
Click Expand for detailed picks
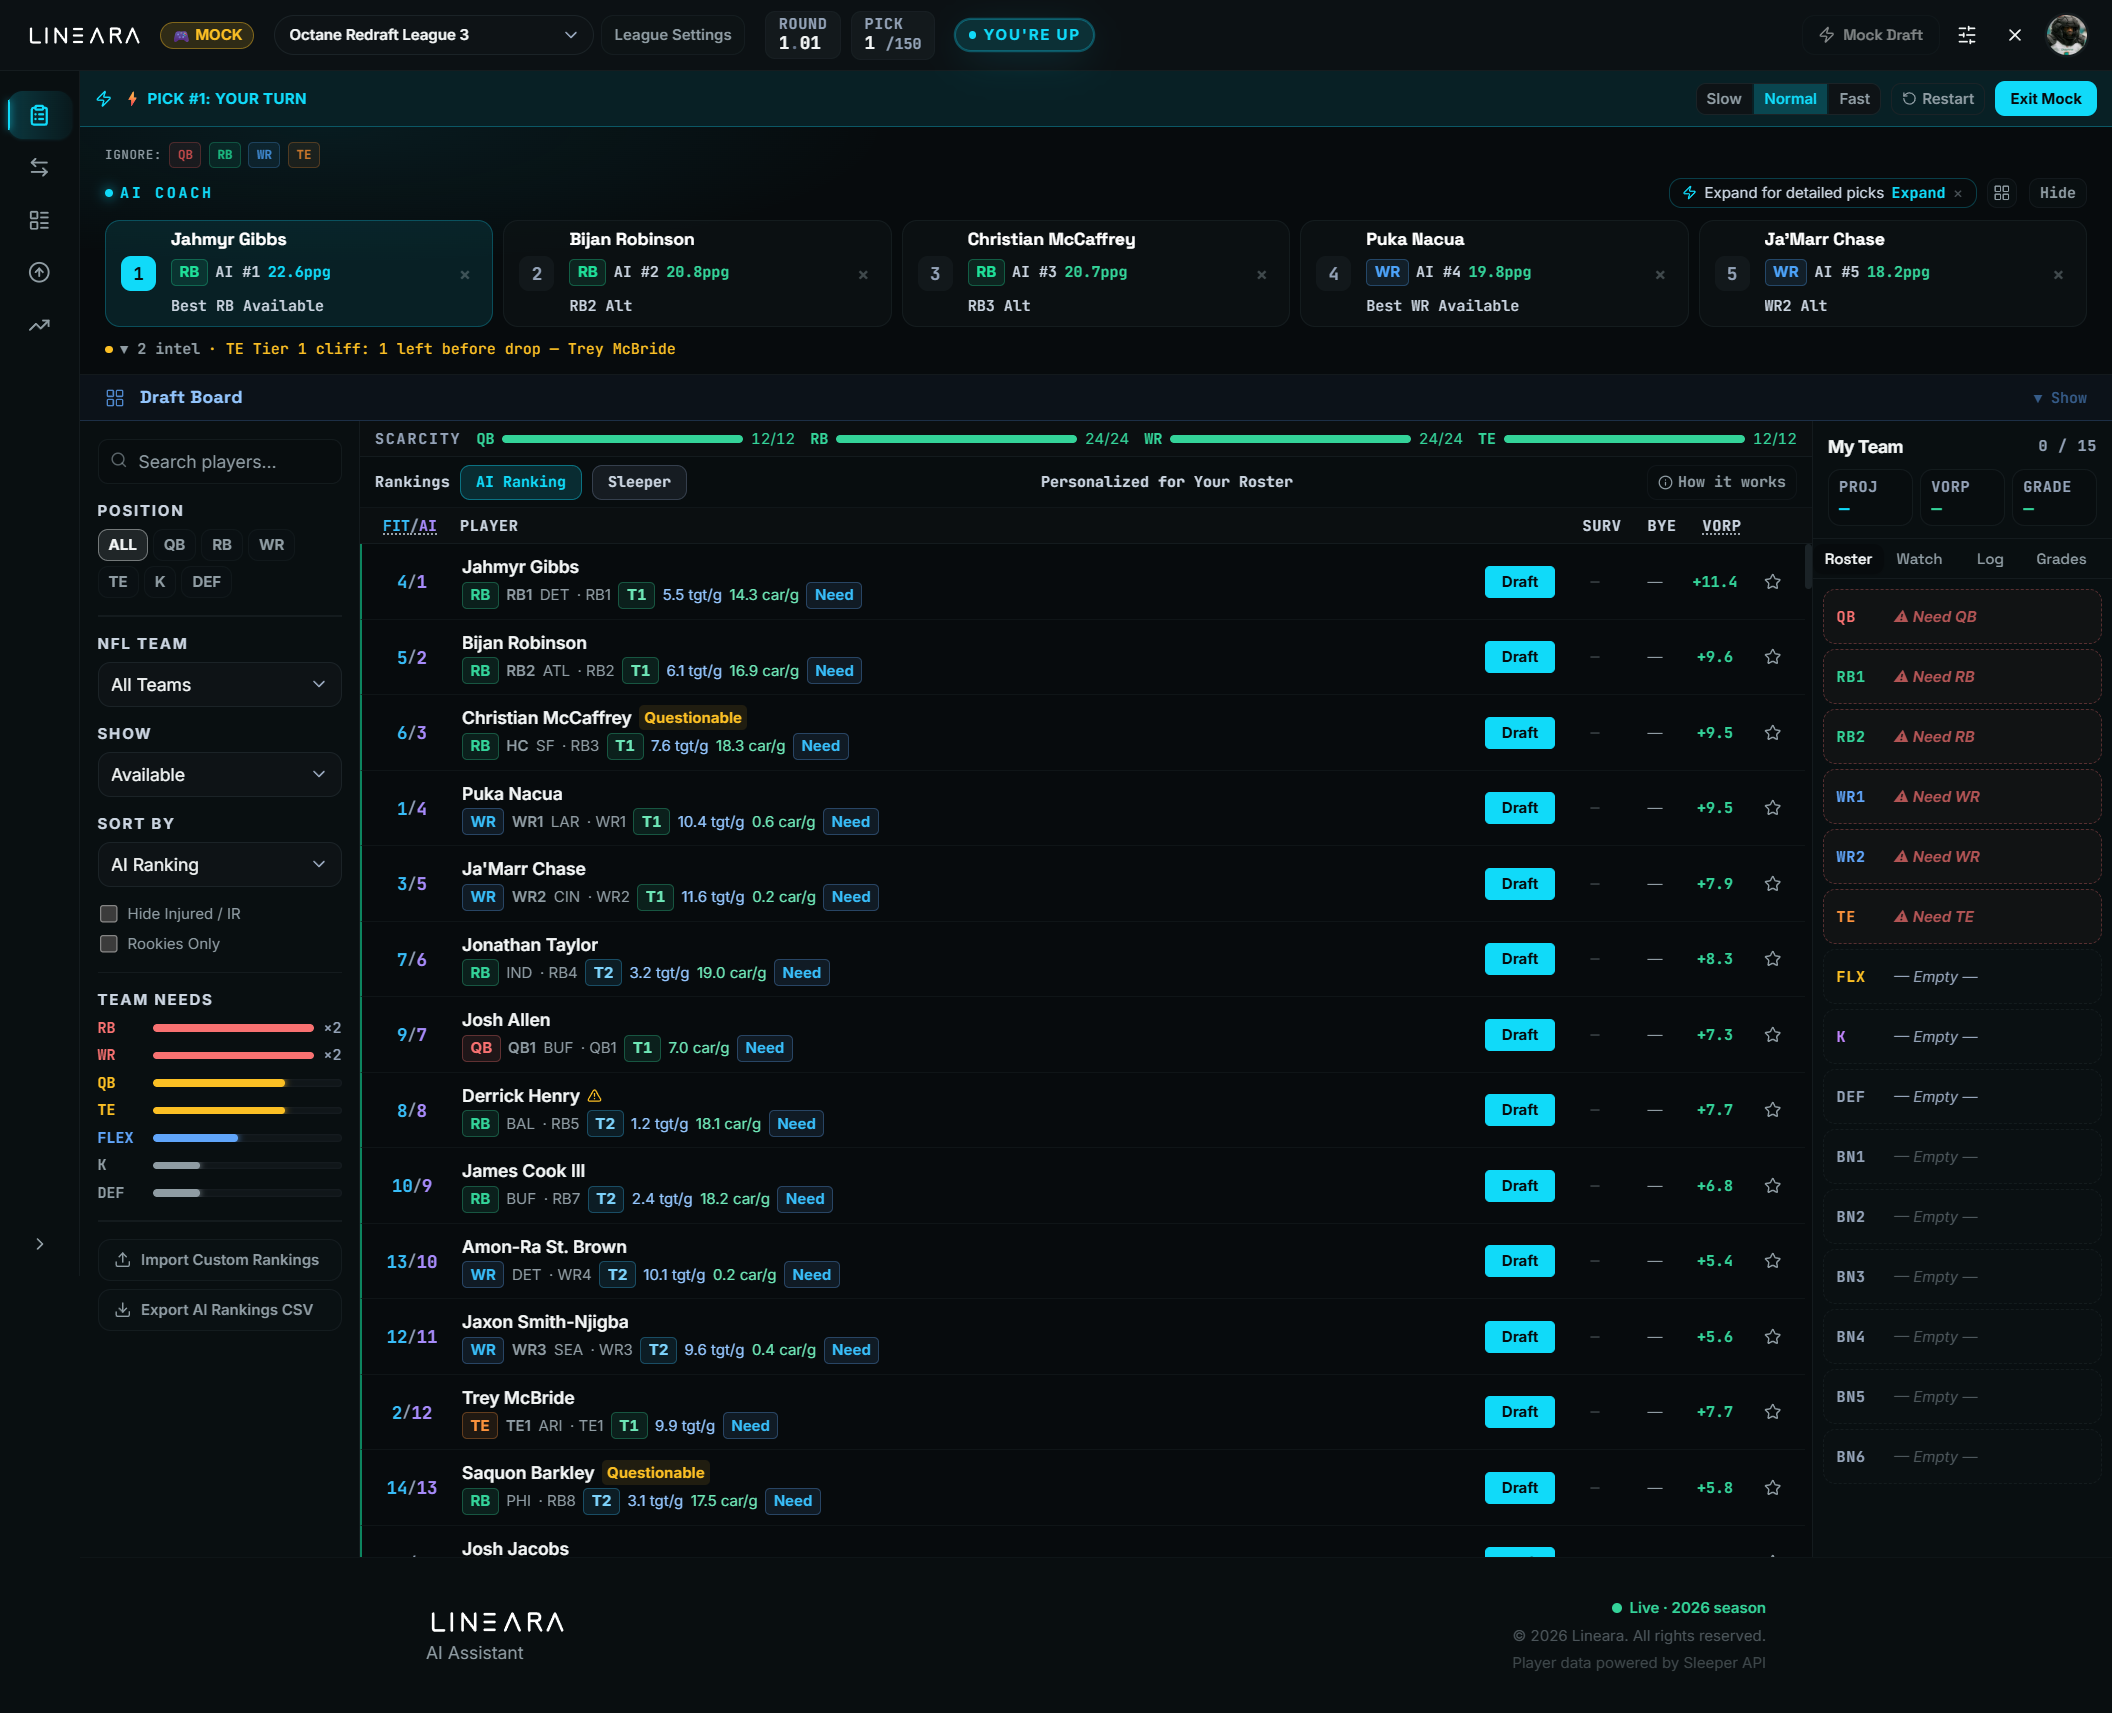pos(1918,193)
